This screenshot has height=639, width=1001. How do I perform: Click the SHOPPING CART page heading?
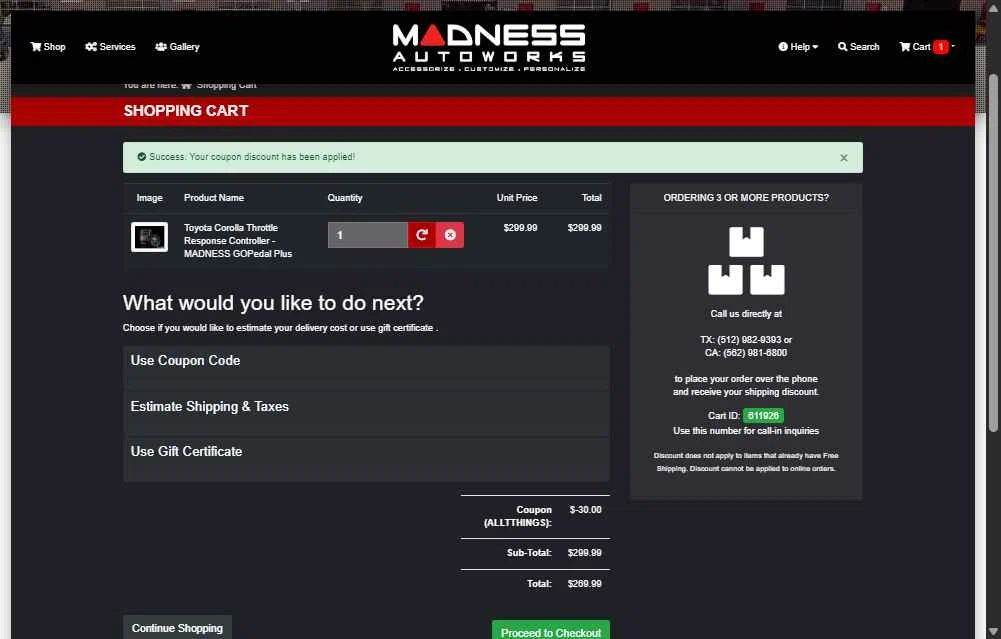186,111
